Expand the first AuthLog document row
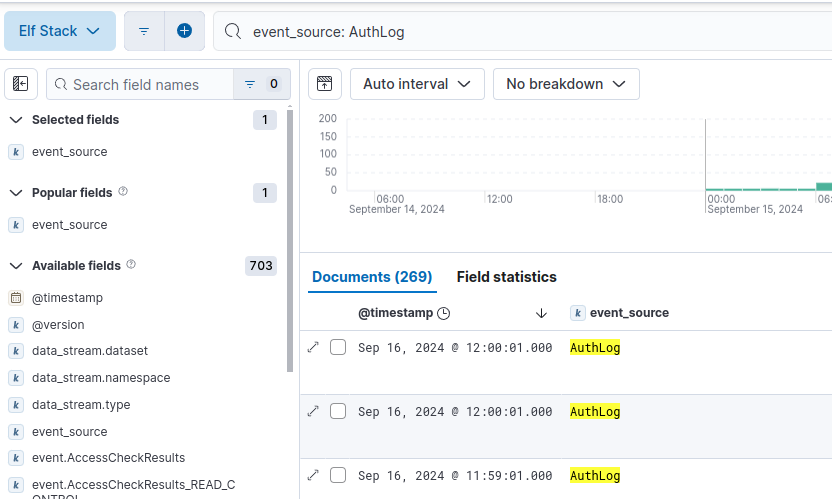Viewport: 832px width, 499px height. tap(313, 347)
